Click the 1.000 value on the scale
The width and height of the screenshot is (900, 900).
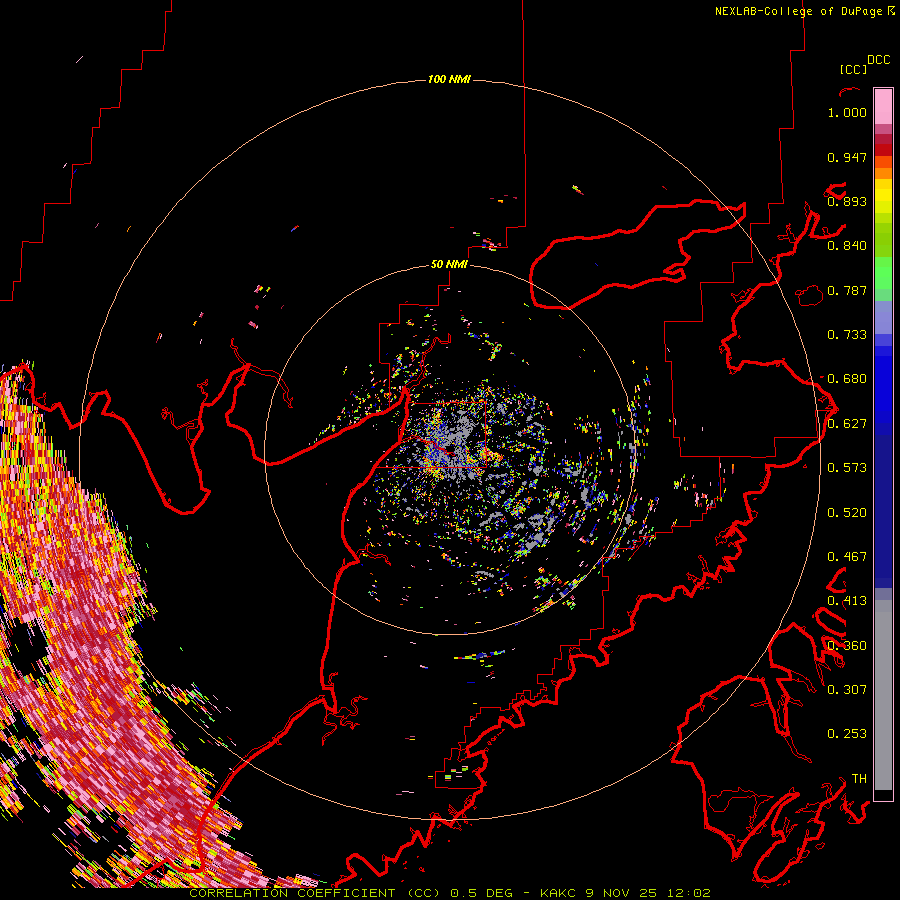coord(847,112)
